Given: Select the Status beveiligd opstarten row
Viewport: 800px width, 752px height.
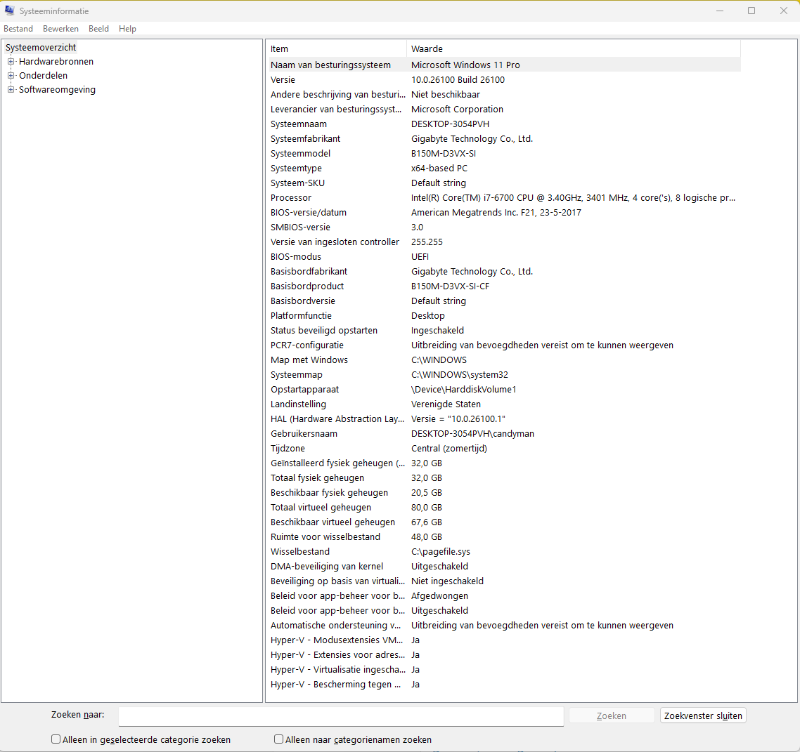Looking at the screenshot, I should pos(504,331).
